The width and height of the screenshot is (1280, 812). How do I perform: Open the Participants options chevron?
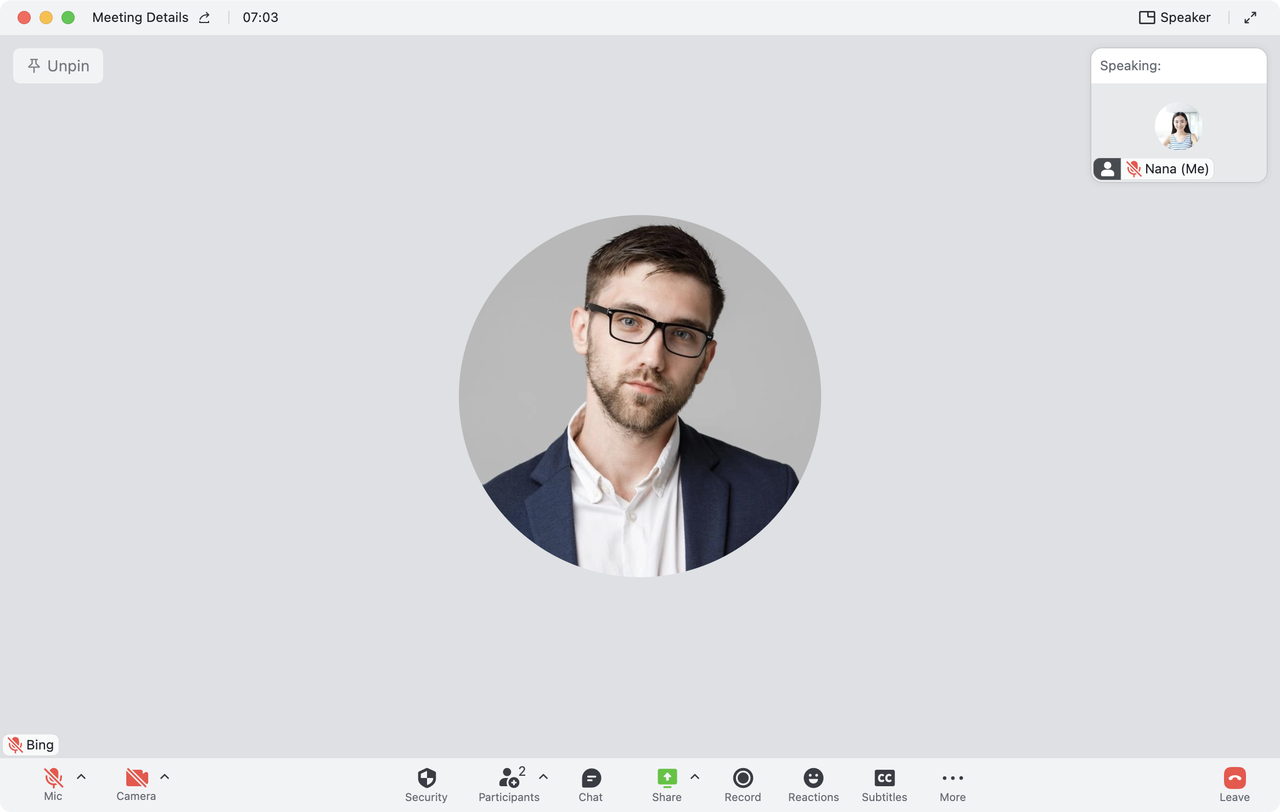pyautogui.click(x=544, y=776)
